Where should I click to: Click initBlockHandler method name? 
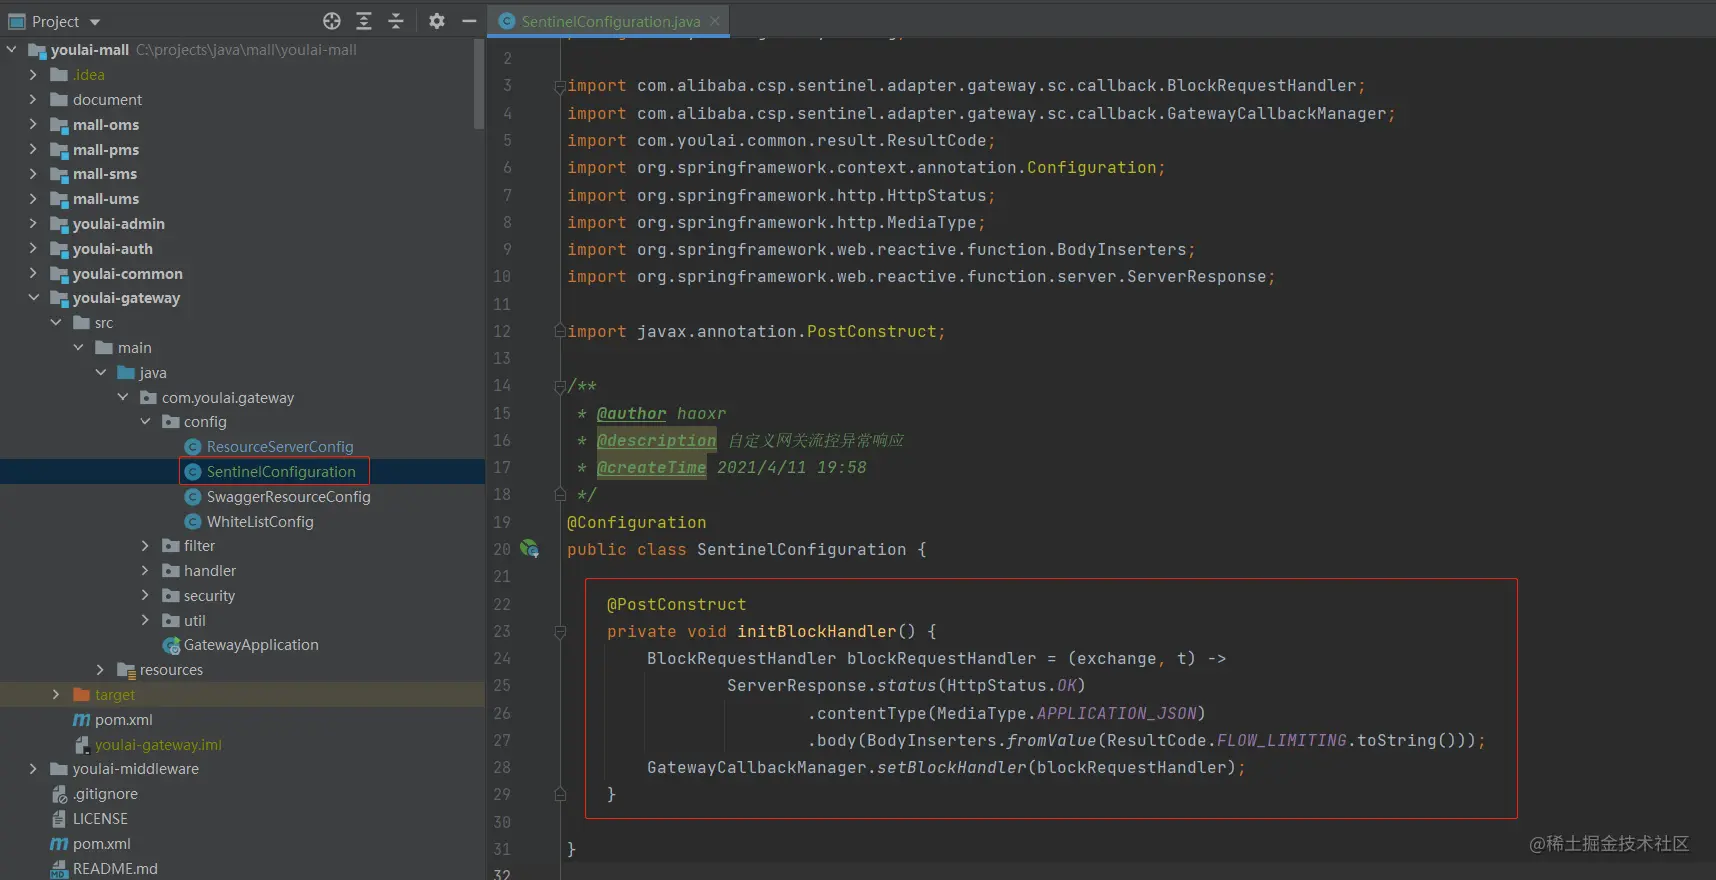817,631
